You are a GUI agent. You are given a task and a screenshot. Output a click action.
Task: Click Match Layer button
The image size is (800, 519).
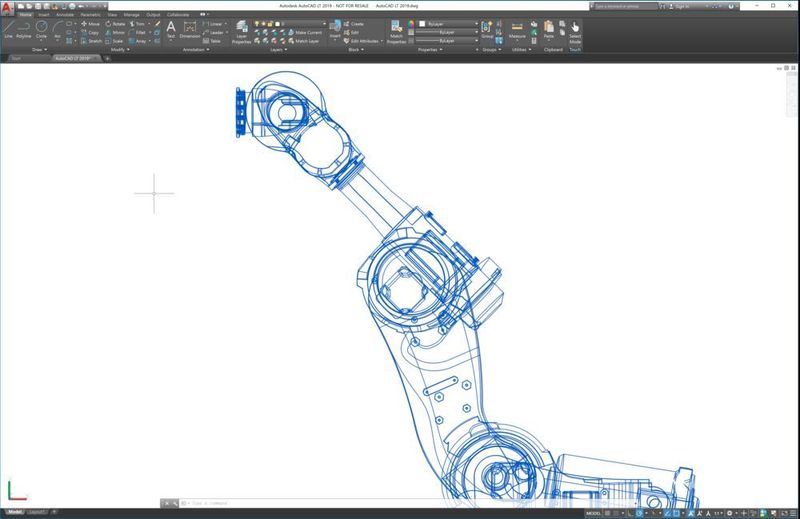[304, 41]
